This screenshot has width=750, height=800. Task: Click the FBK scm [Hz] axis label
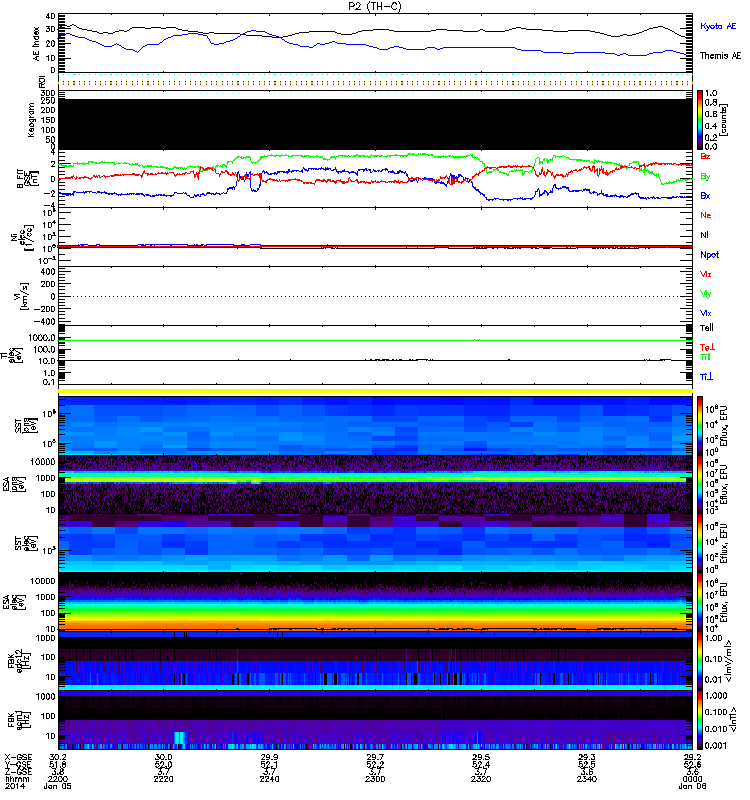coord(18,719)
